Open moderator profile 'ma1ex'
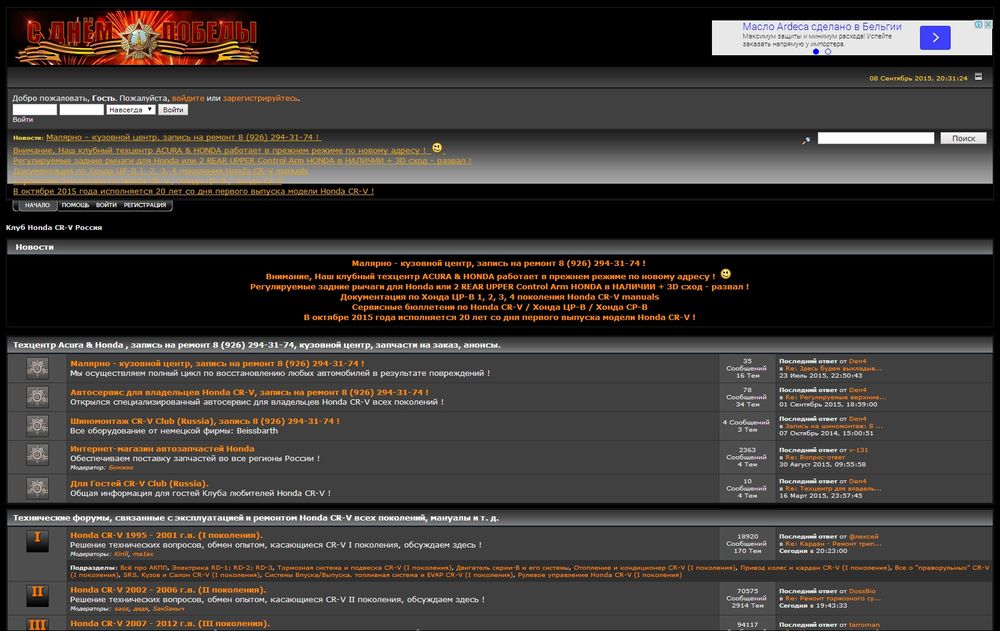Screen dimensions: 1000x631 click(x=143, y=554)
